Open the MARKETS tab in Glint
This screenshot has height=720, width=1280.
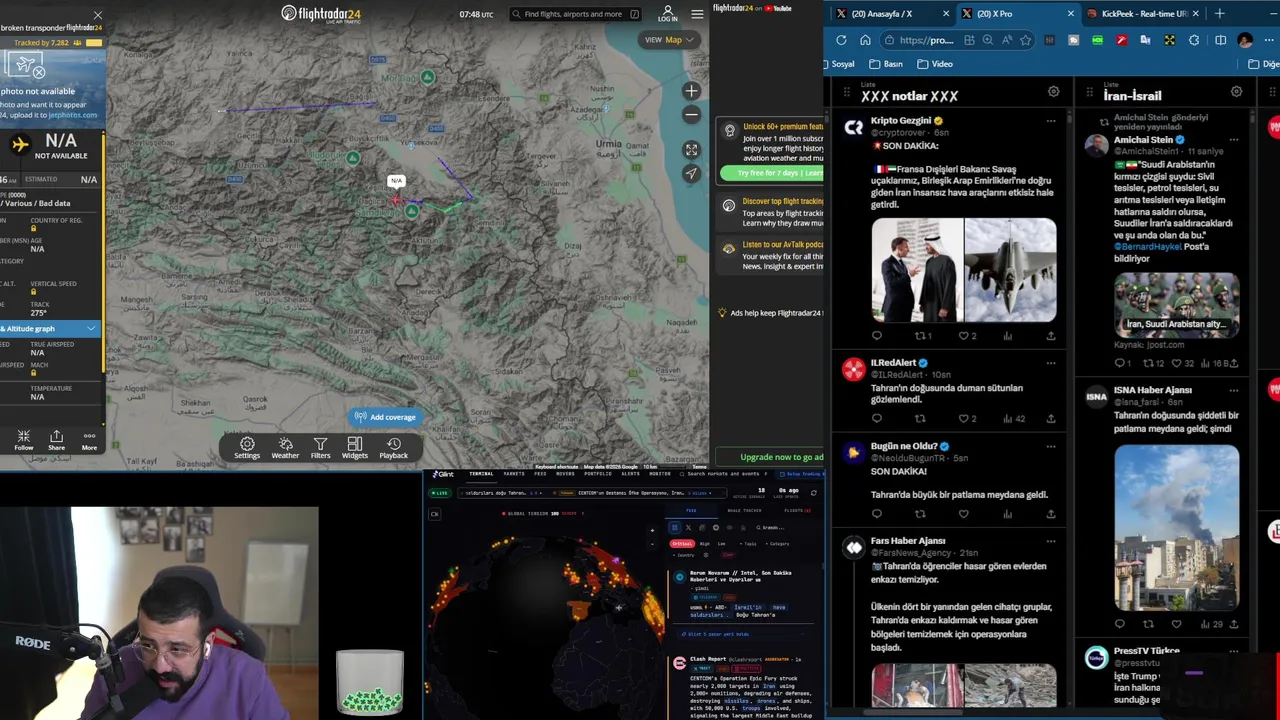click(x=514, y=474)
